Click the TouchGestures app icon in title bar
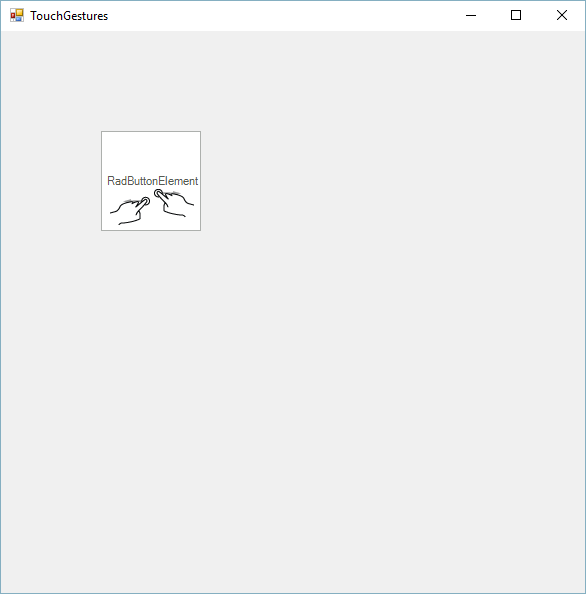Viewport: 586px width, 594px height. [x=17, y=16]
